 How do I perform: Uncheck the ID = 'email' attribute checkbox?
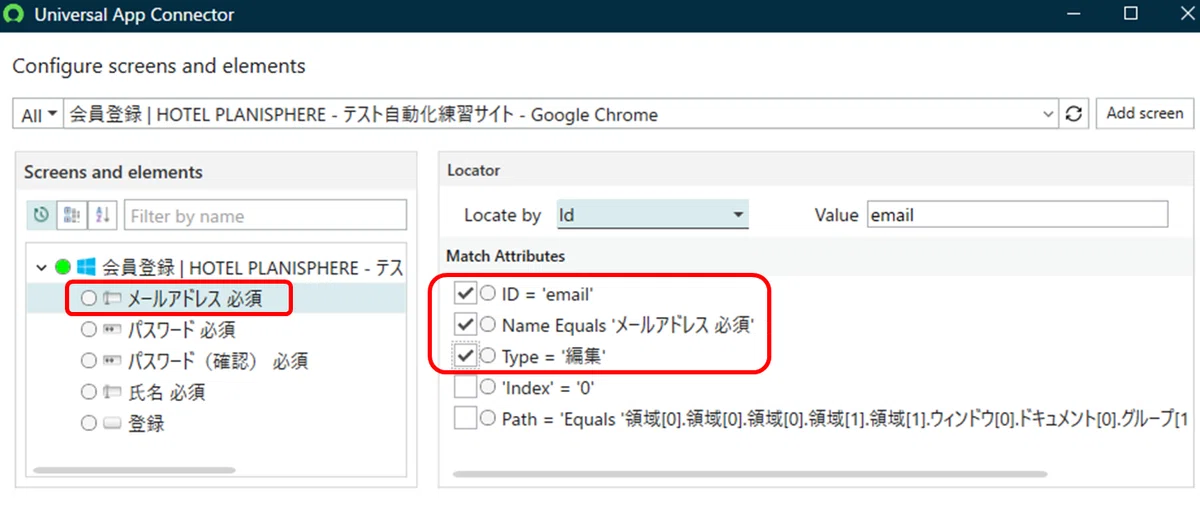[465, 293]
